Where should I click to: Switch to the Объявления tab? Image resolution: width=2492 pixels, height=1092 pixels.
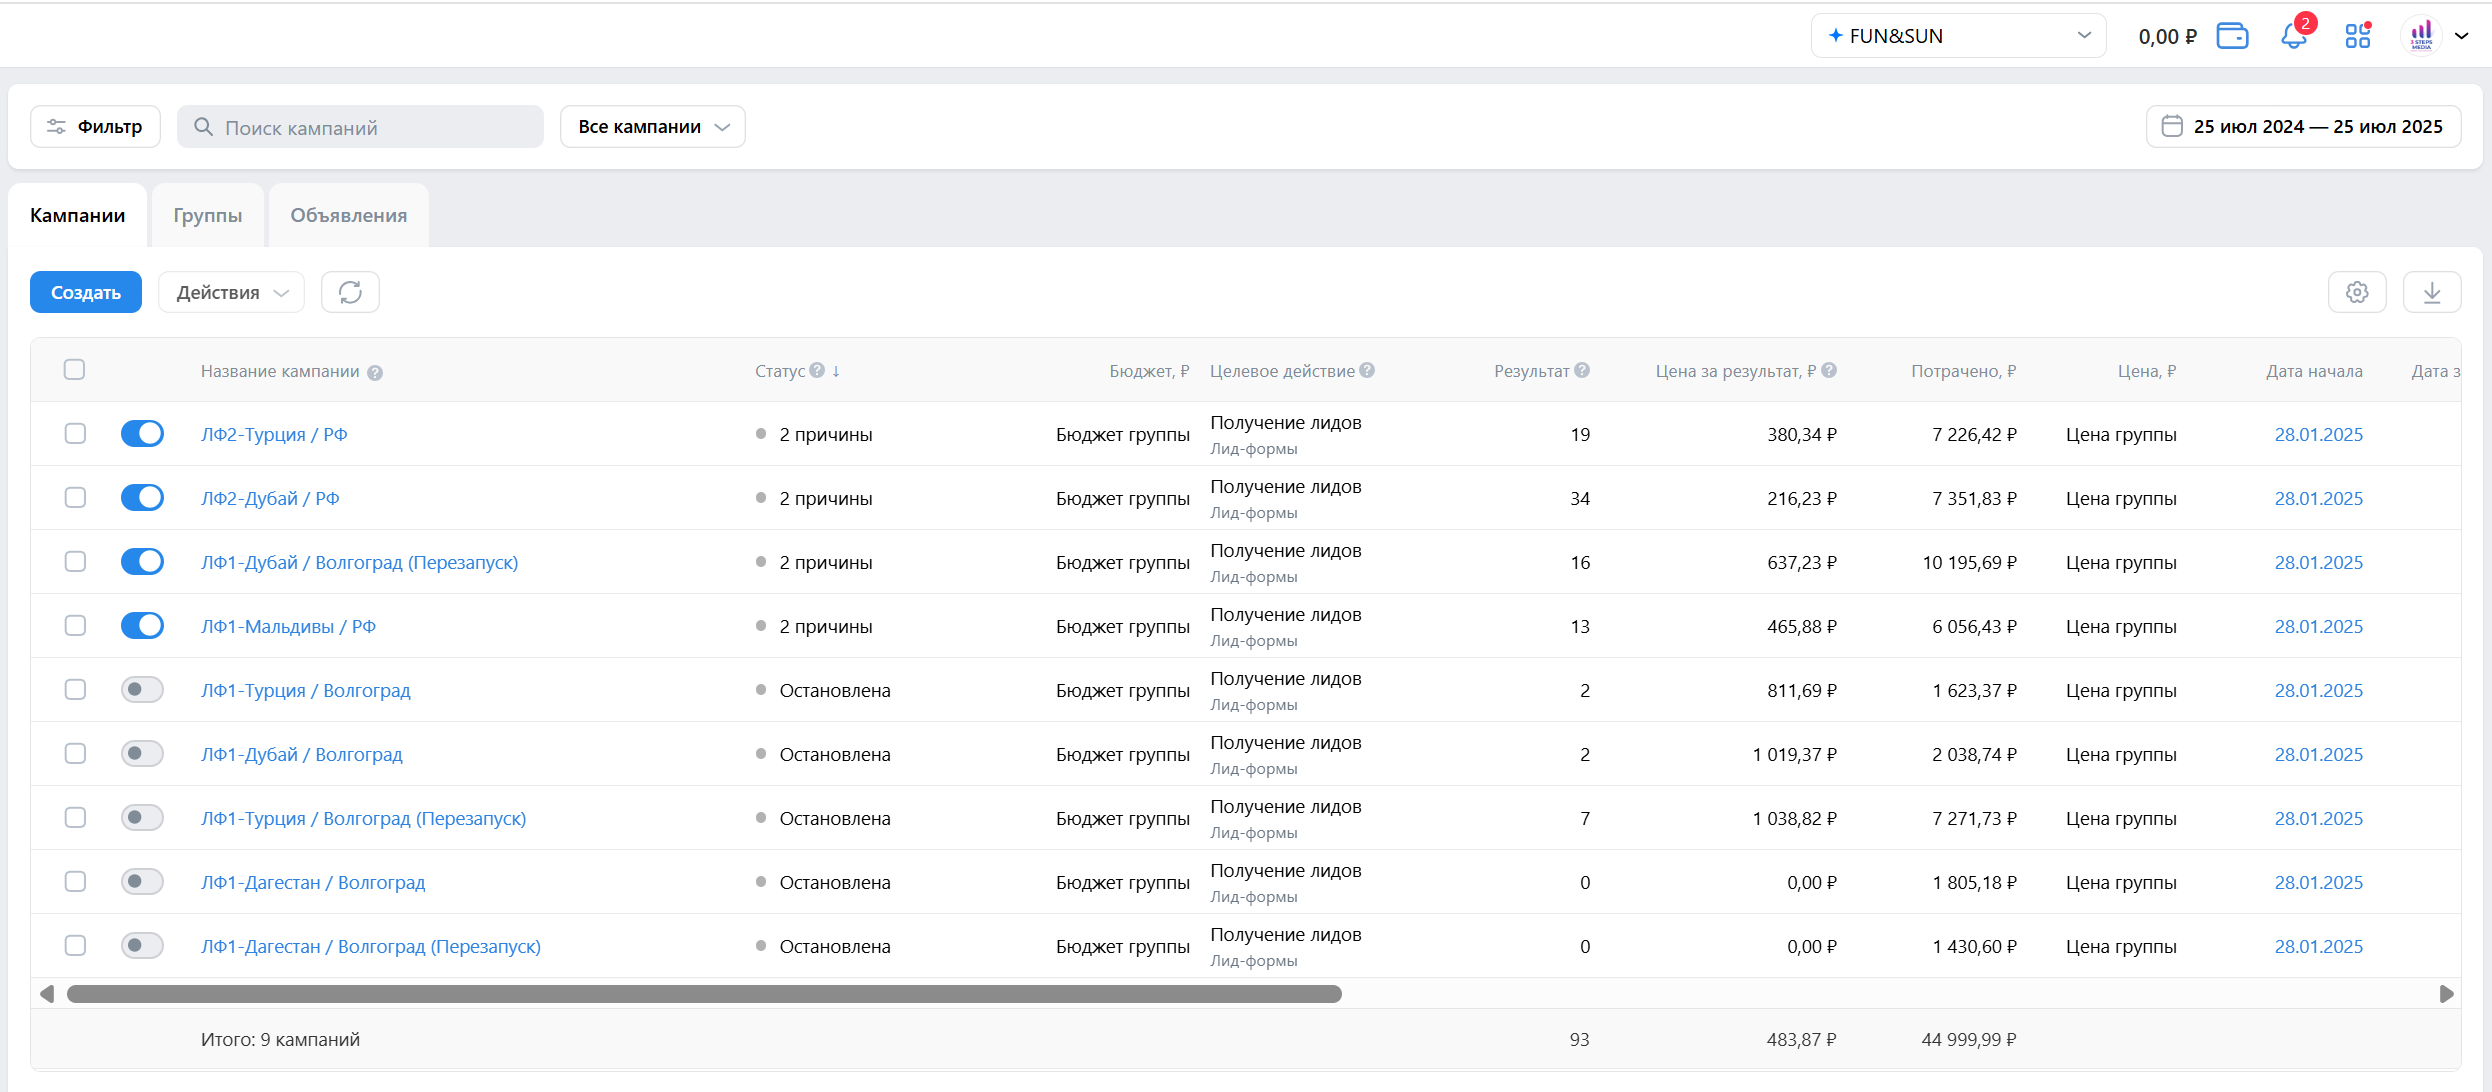[x=348, y=215]
